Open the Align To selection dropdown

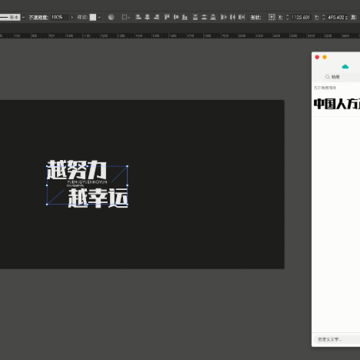[x=126, y=17]
